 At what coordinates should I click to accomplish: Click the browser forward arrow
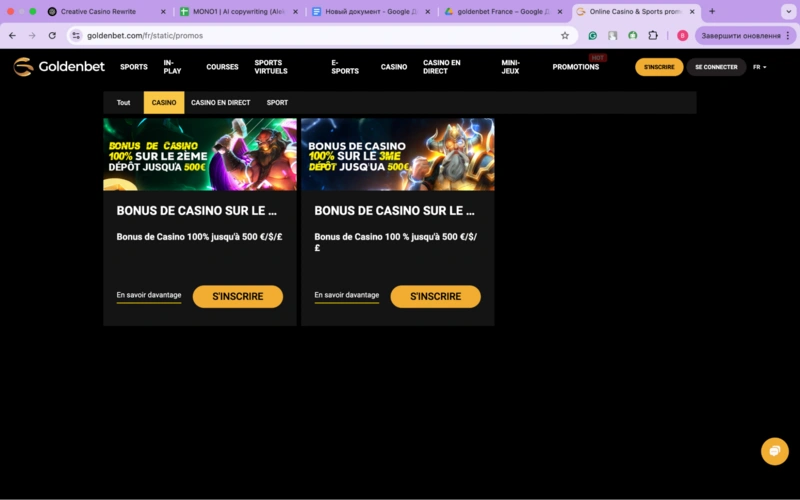pos(32,36)
